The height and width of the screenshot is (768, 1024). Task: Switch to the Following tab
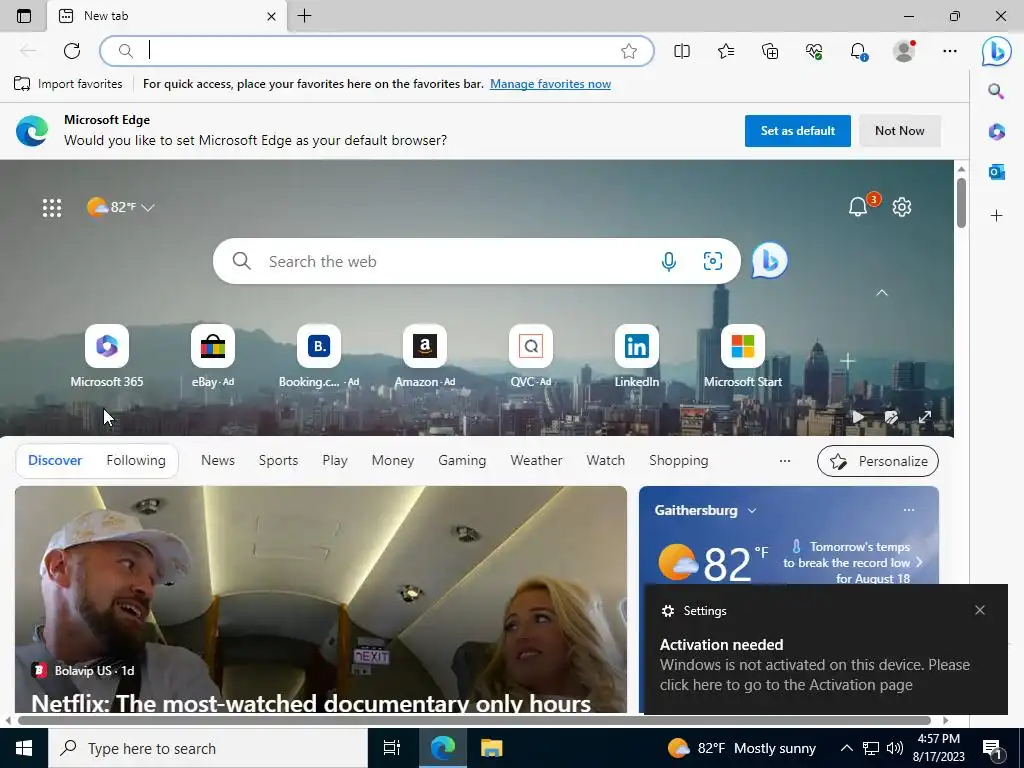(x=136, y=460)
